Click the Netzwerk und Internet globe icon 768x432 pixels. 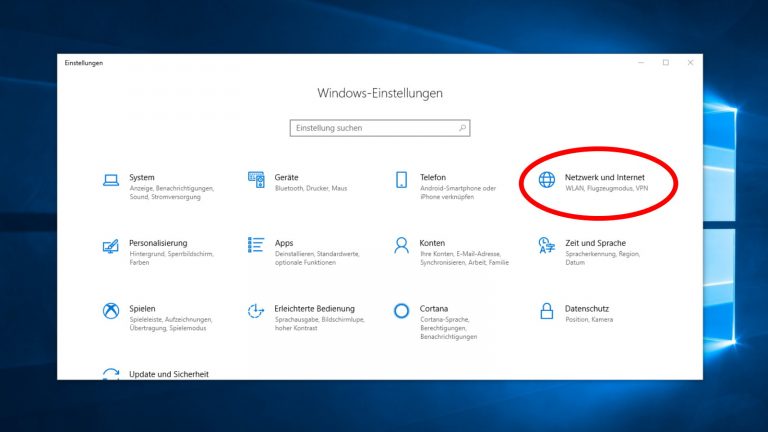(547, 180)
